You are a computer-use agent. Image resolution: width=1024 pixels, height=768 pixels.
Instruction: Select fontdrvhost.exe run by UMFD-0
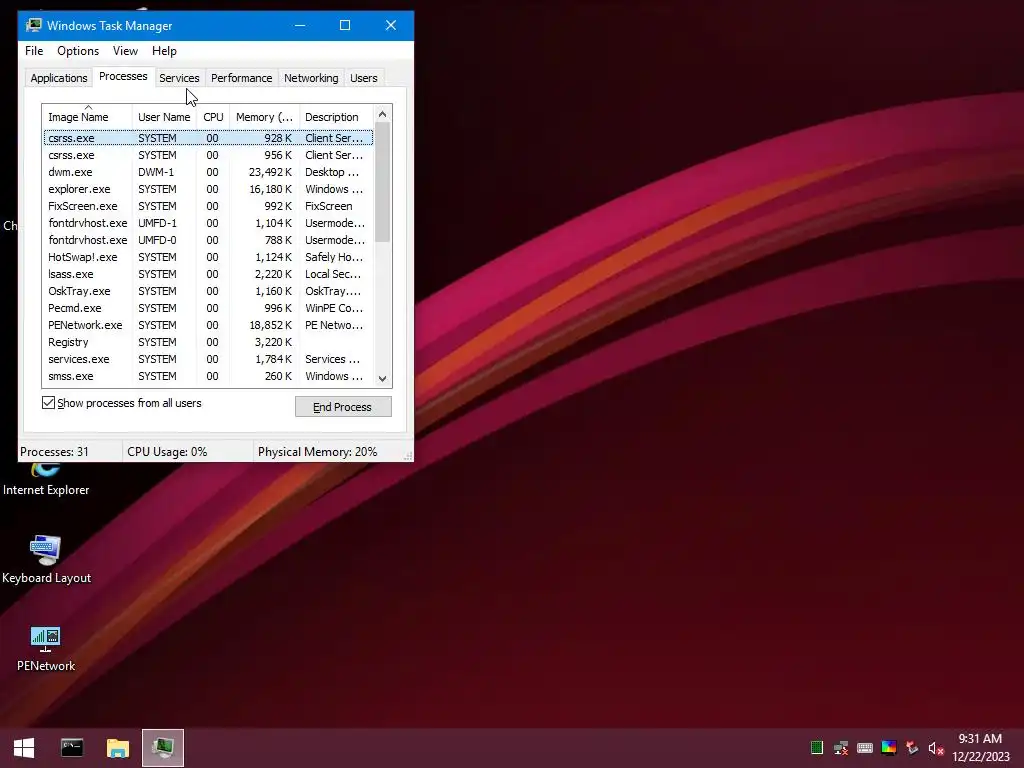click(x=208, y=240)
